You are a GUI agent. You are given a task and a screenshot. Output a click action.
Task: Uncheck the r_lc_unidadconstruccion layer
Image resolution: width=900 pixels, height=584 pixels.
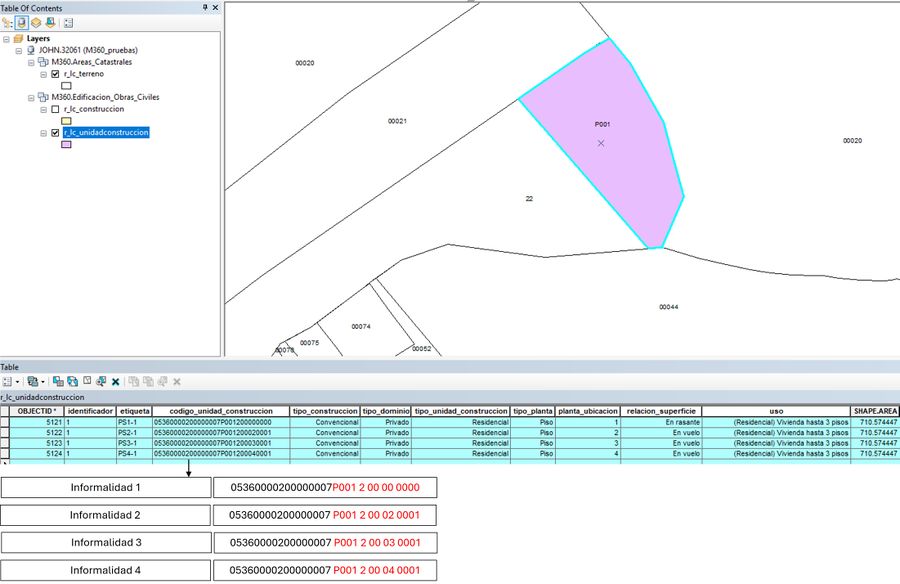pyautogui.click(x=55, y=133)
